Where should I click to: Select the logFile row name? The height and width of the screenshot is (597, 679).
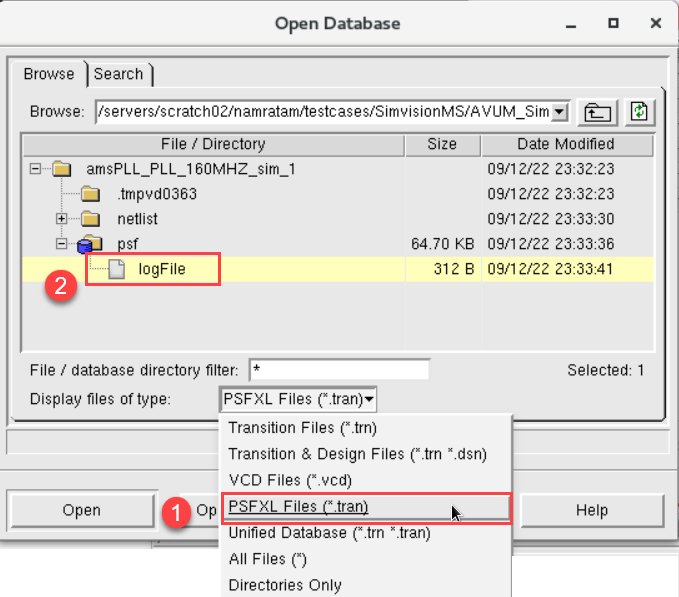[x=162, y=269]
